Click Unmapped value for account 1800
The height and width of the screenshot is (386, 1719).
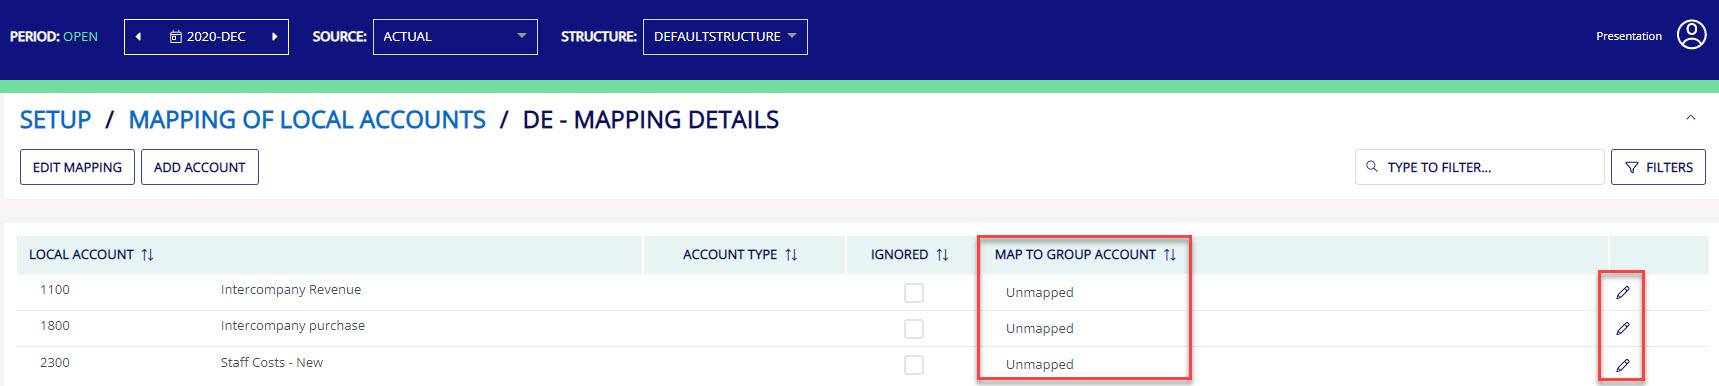tap(1039, 329)
